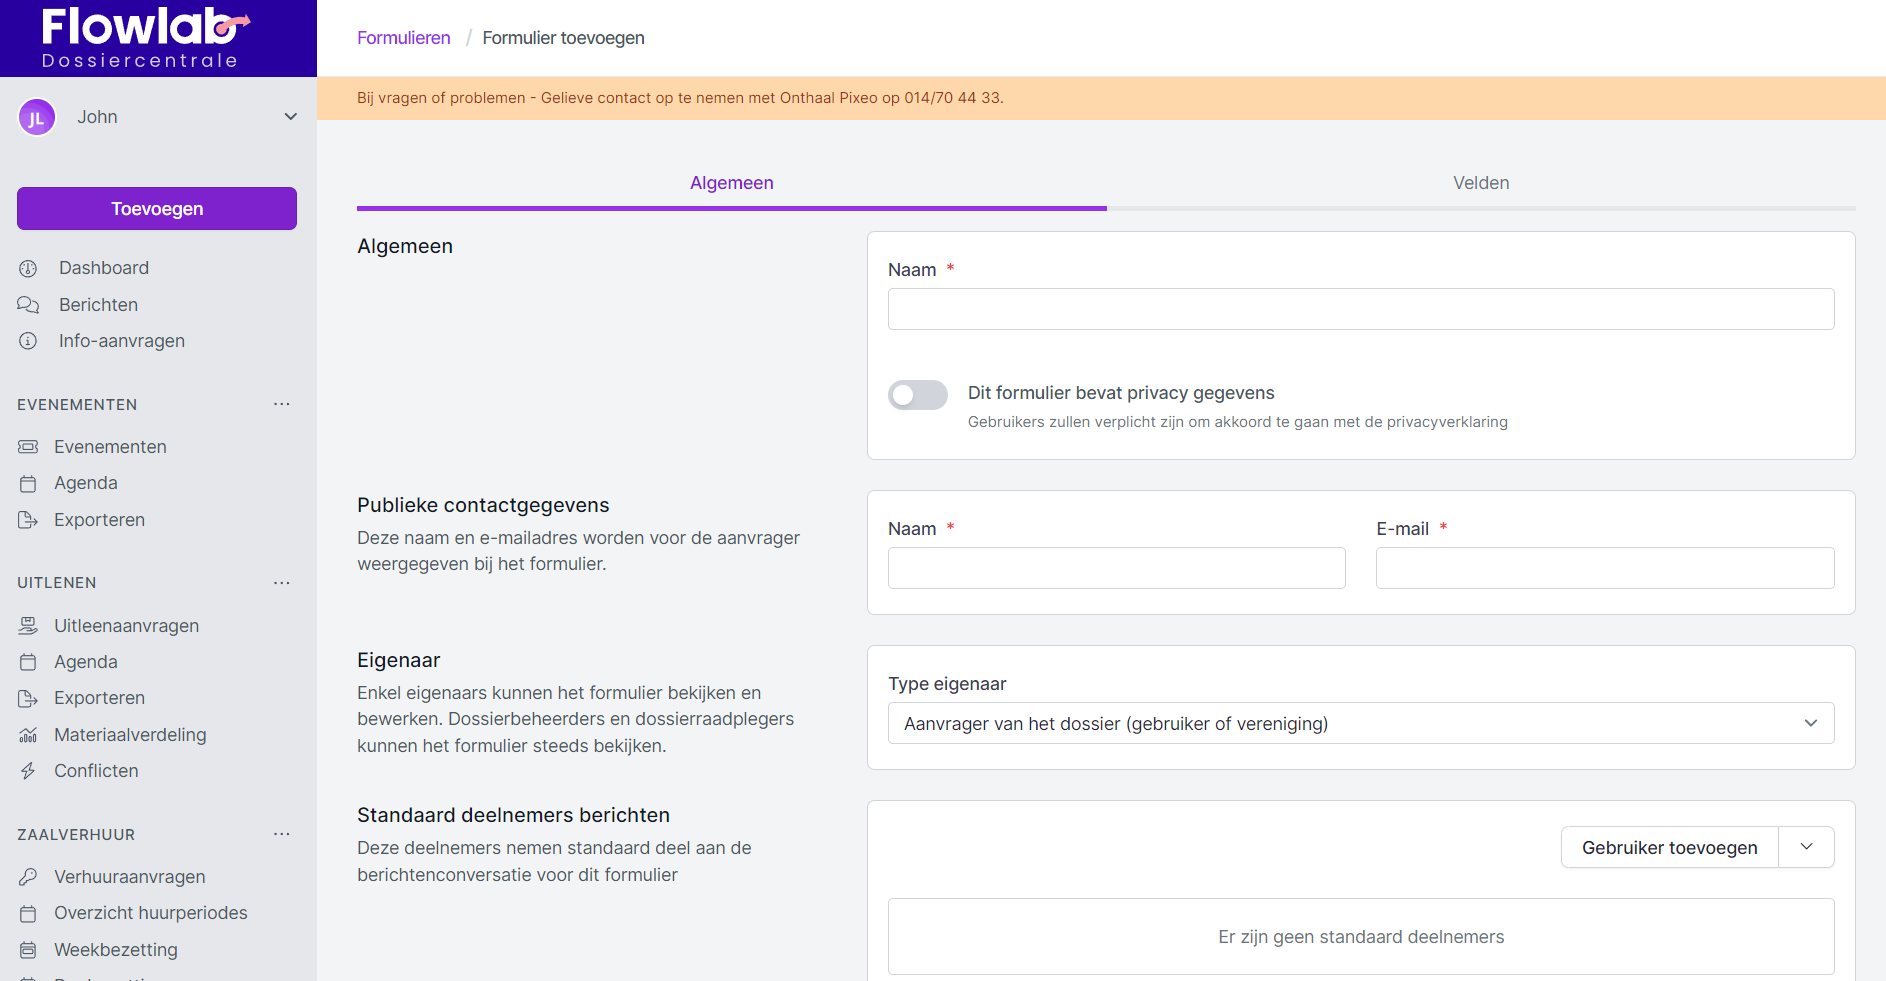Click the Info-aanvragen info icon
The image size is (1886, 981).
(28, 341)
